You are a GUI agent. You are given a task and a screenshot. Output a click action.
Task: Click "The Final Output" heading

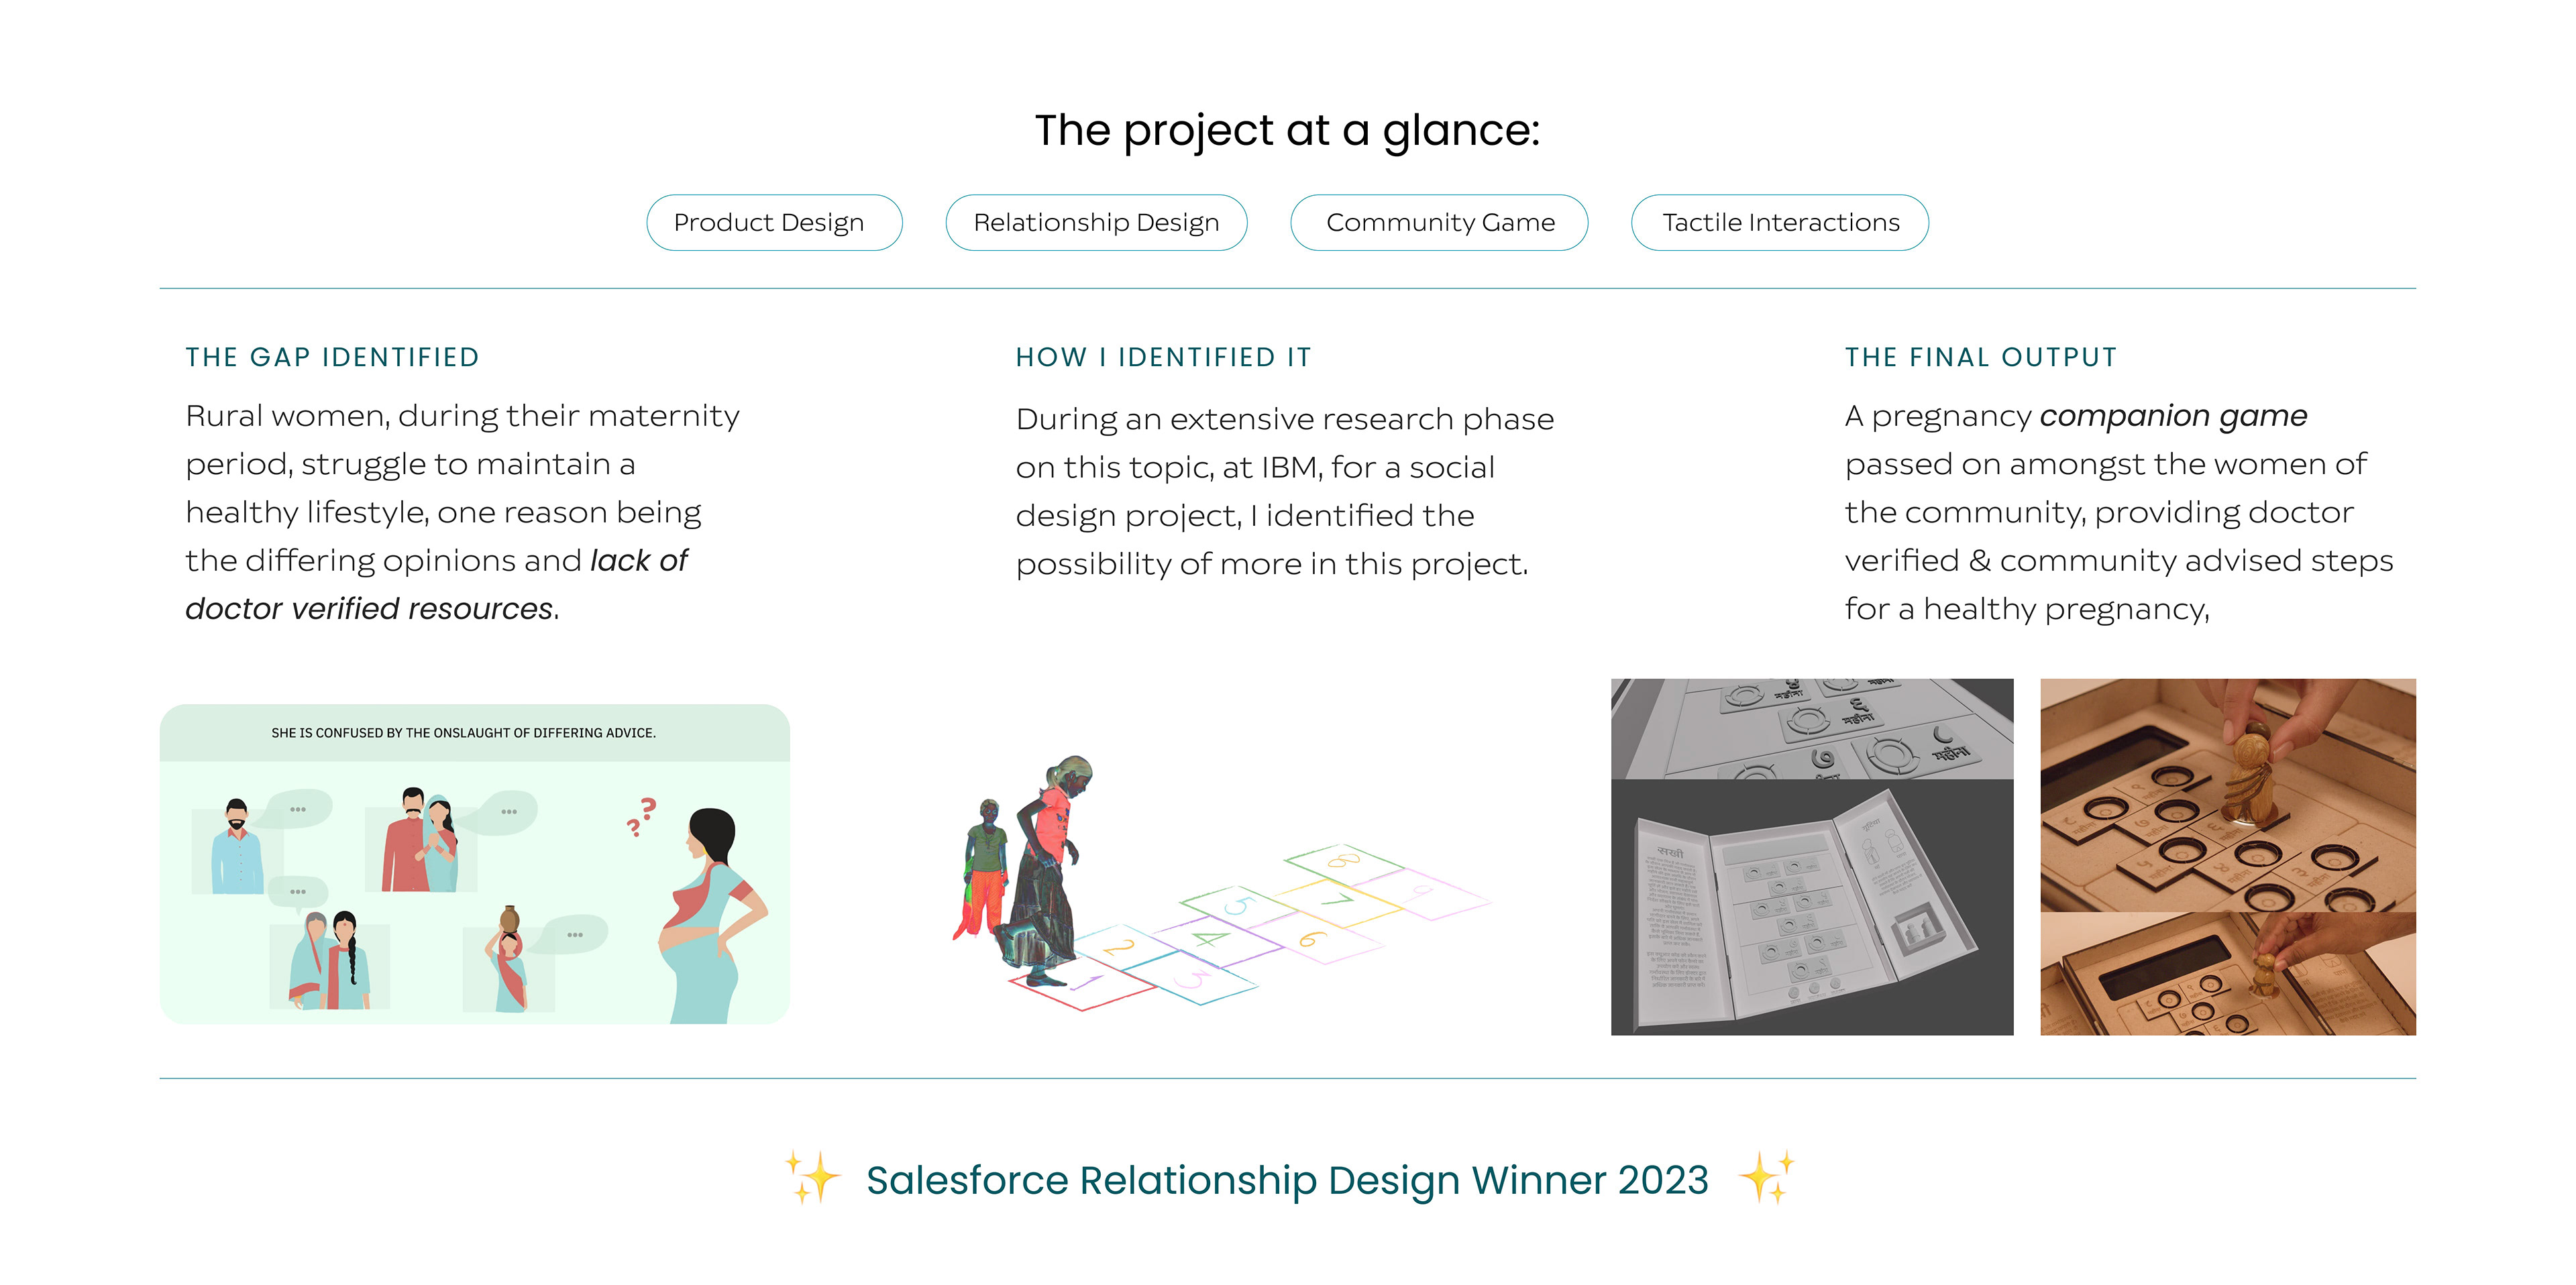pyautogui.click(x=1981, y=357)
